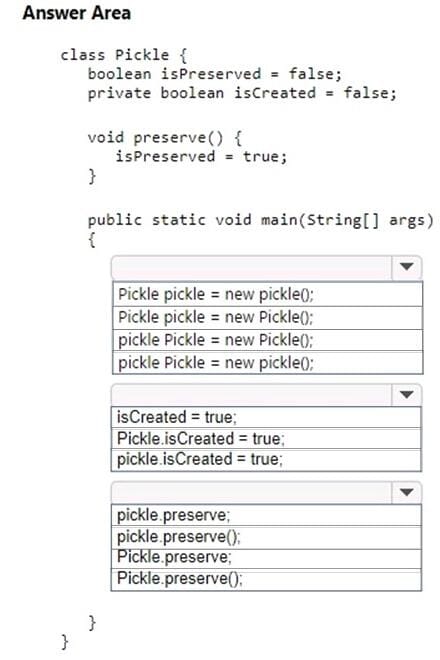Choose "Pickle.preserve;" option
440x660 pixels.
click(x=266, y=558)
